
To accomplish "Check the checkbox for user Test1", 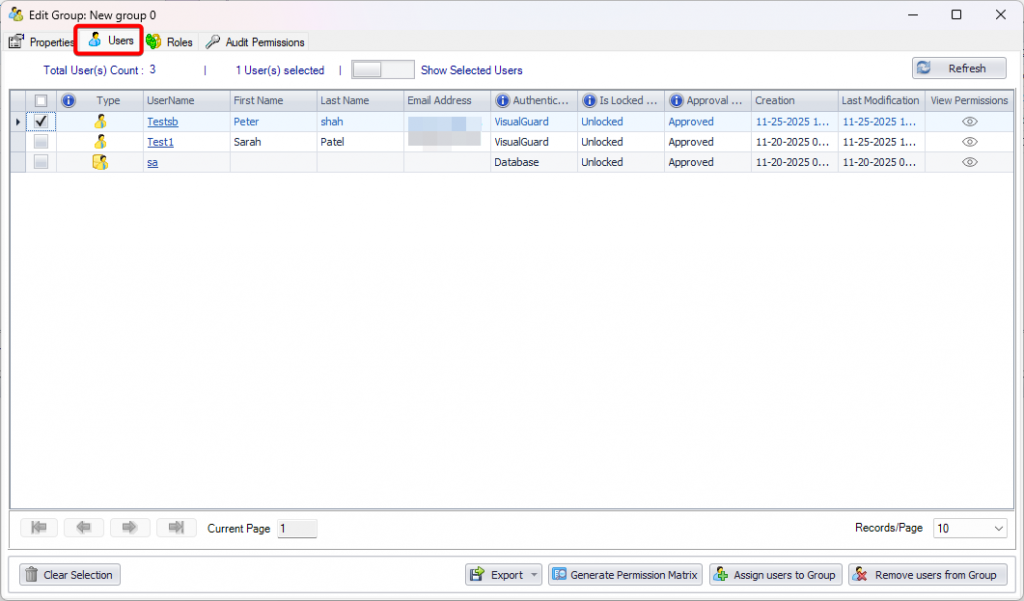I will point(41,142).
